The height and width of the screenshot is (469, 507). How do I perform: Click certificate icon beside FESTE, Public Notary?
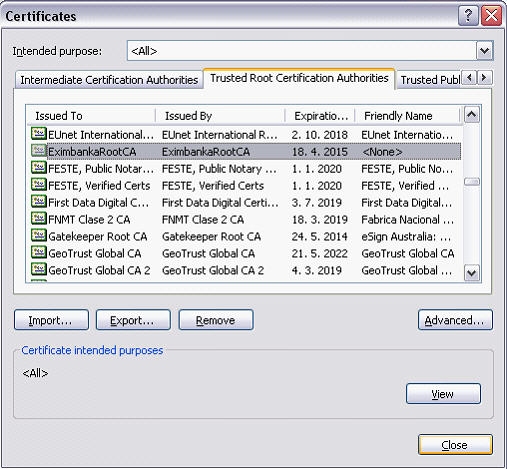click(x=39, y=168)
